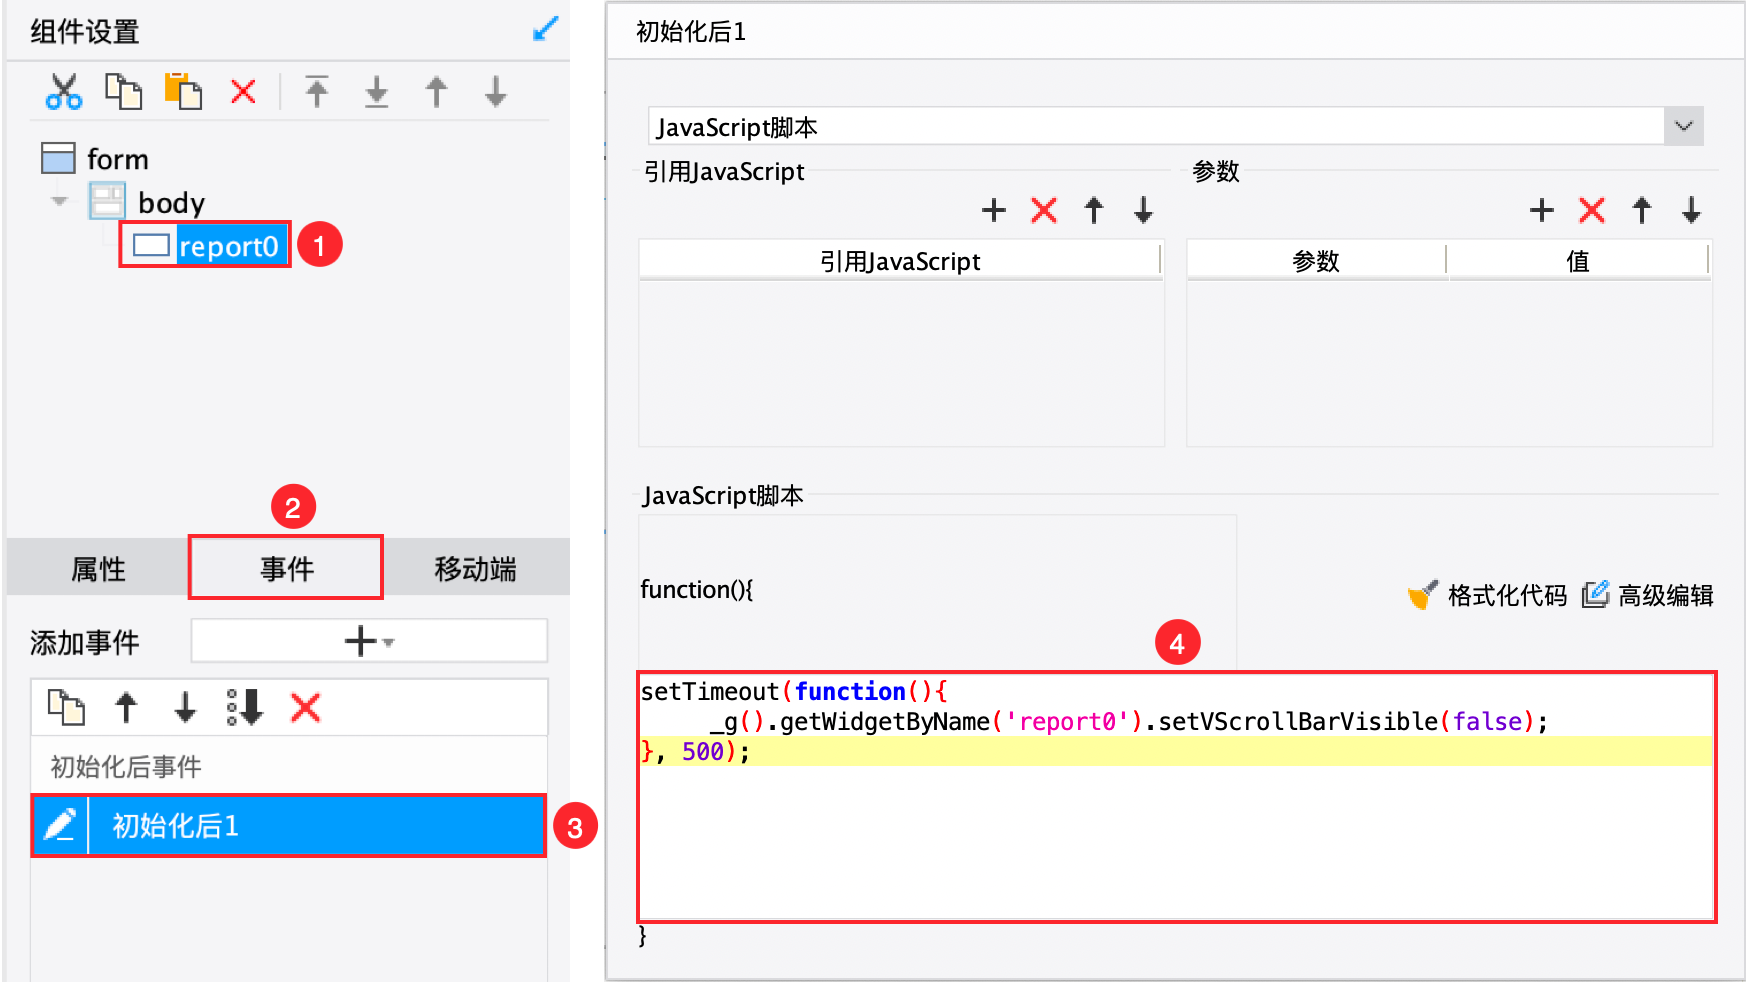
Task: Delete the selected component with red X
Action: [243, 92]
